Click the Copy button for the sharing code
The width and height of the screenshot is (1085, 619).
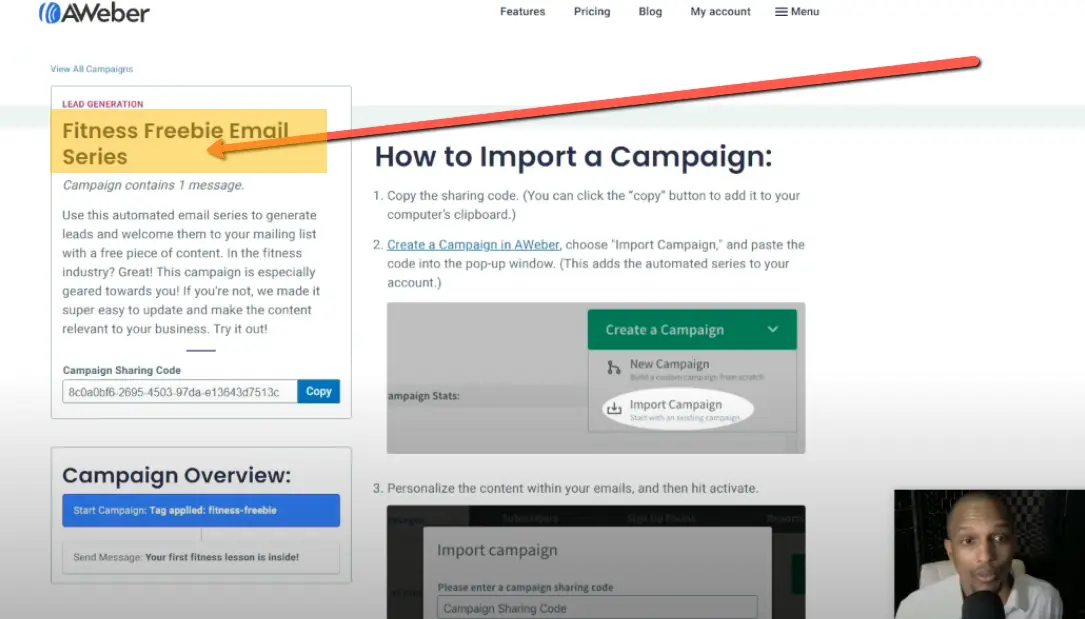point(318,391)
